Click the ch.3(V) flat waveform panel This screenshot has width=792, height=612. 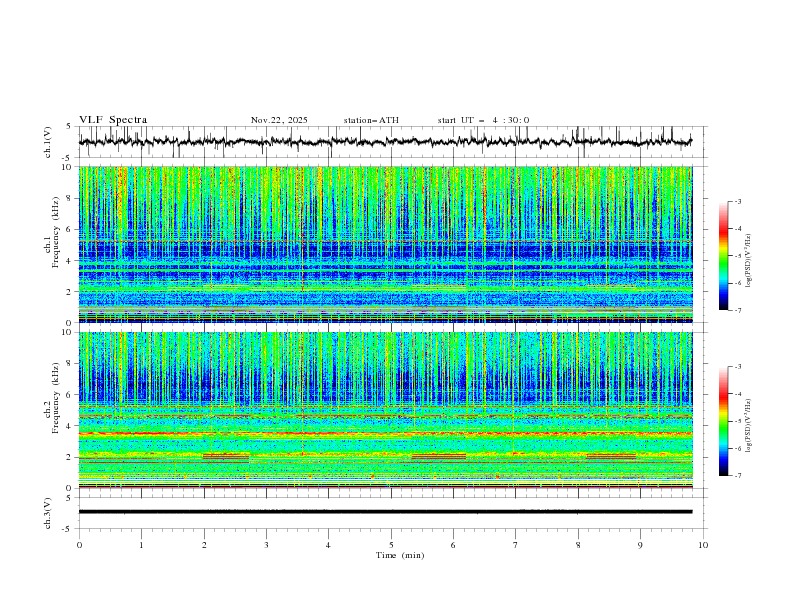[390, 511]
